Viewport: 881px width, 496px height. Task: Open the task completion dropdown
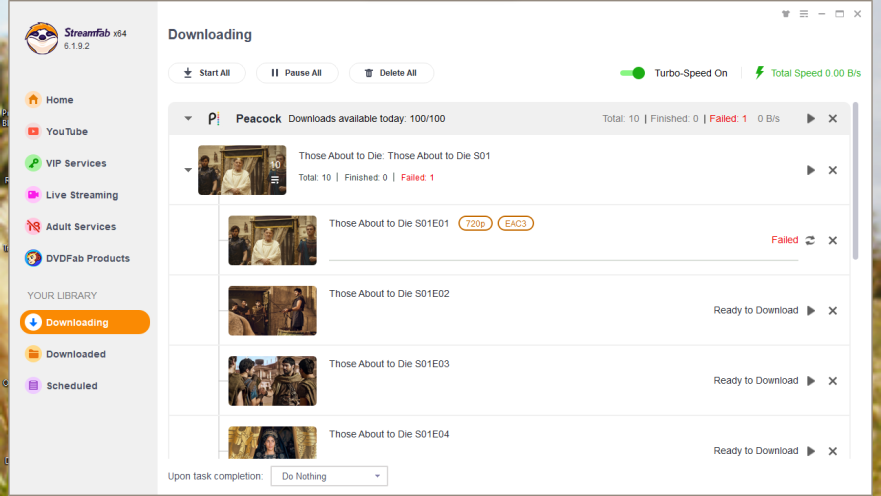329,476
